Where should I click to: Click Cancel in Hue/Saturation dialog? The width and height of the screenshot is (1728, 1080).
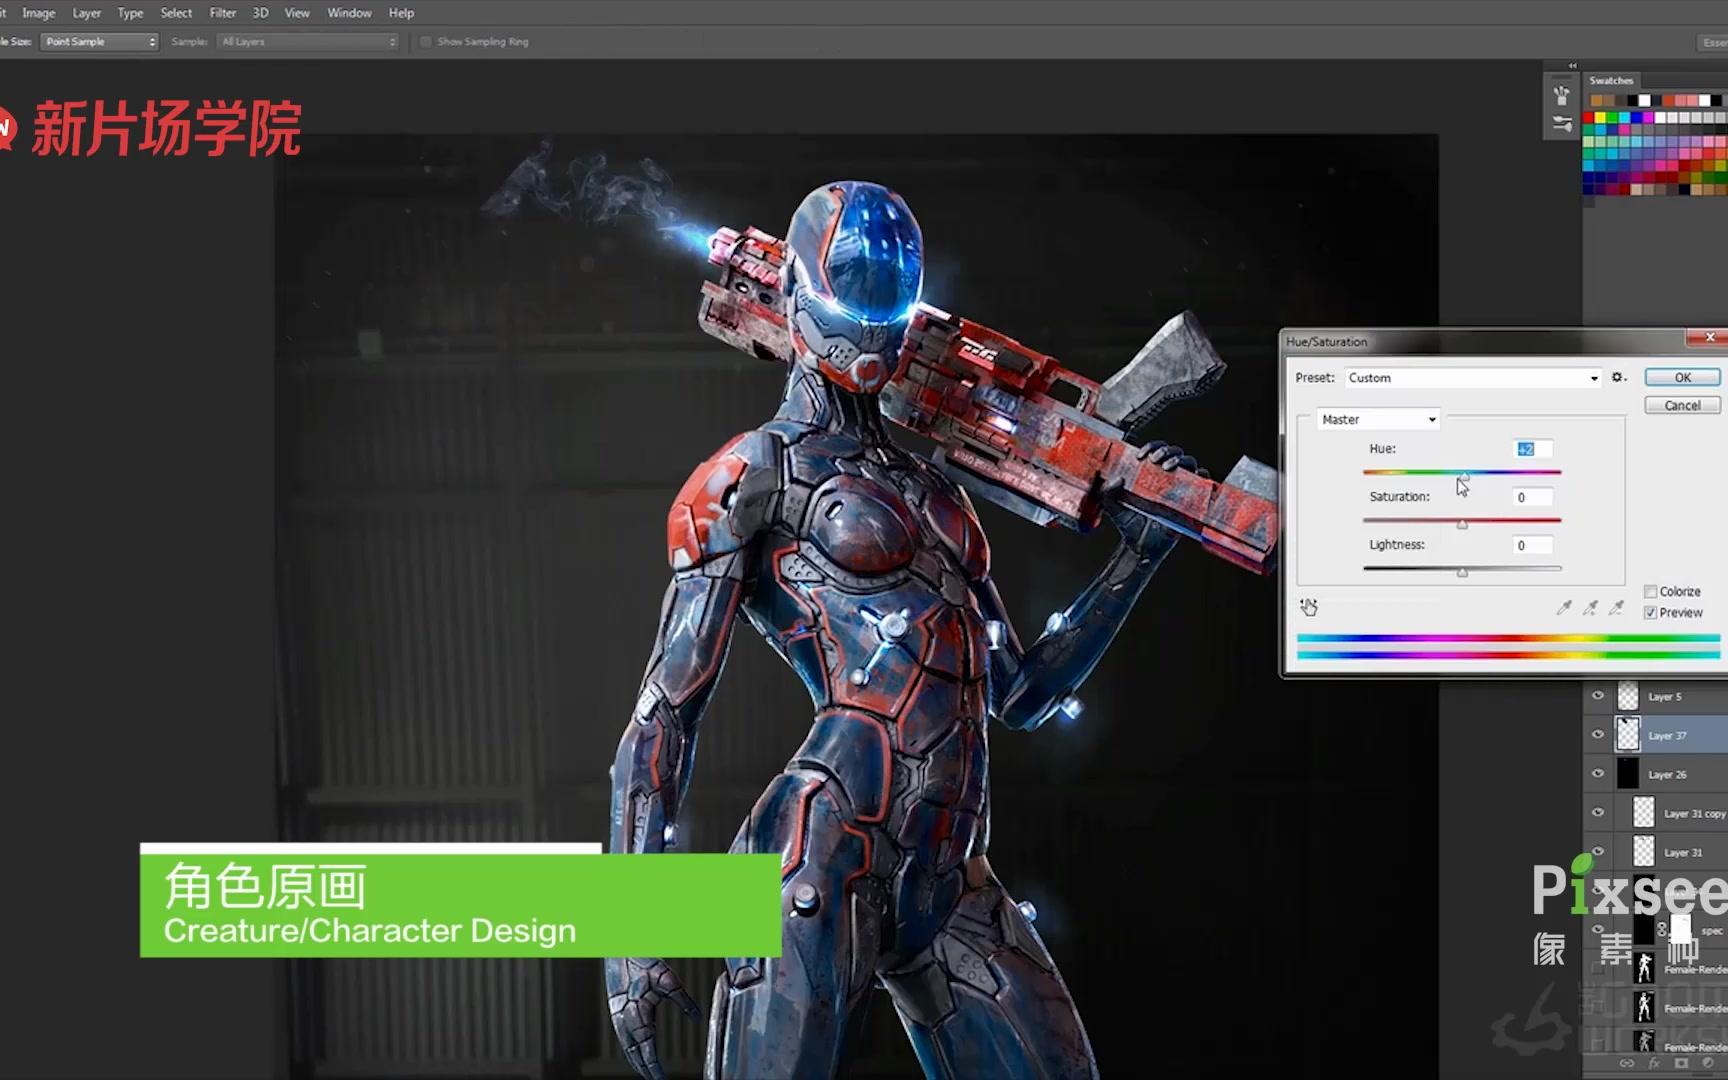[1682, 405]
